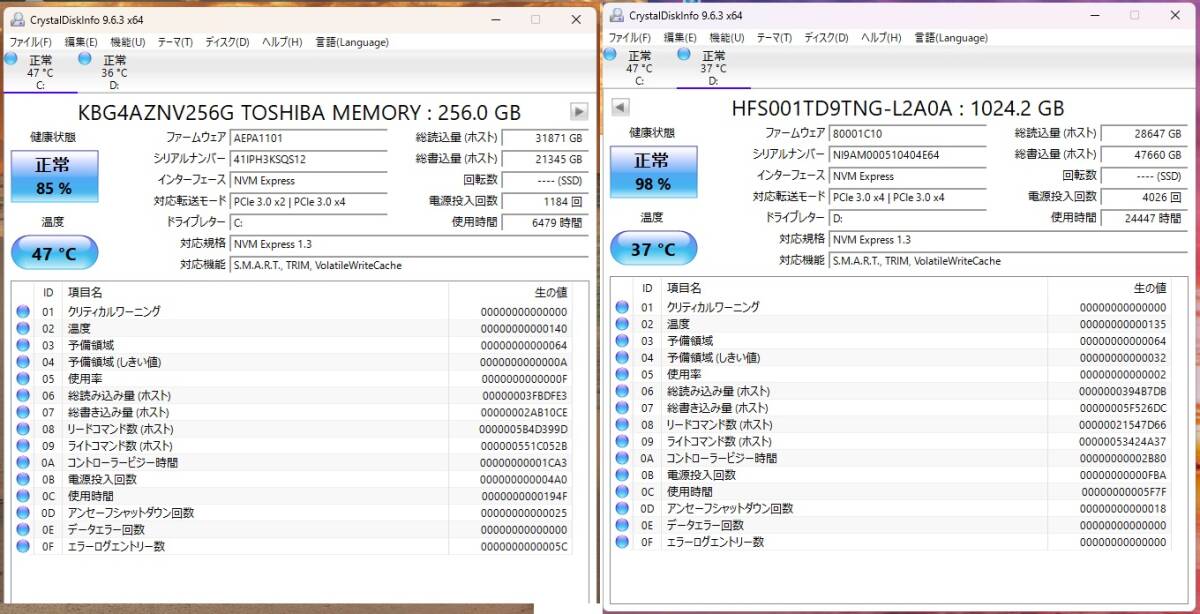Click orb for エラーログエントリー数 in TOSHIBA window
This screenshot has height=614, width=1200.
click(23, 547)
